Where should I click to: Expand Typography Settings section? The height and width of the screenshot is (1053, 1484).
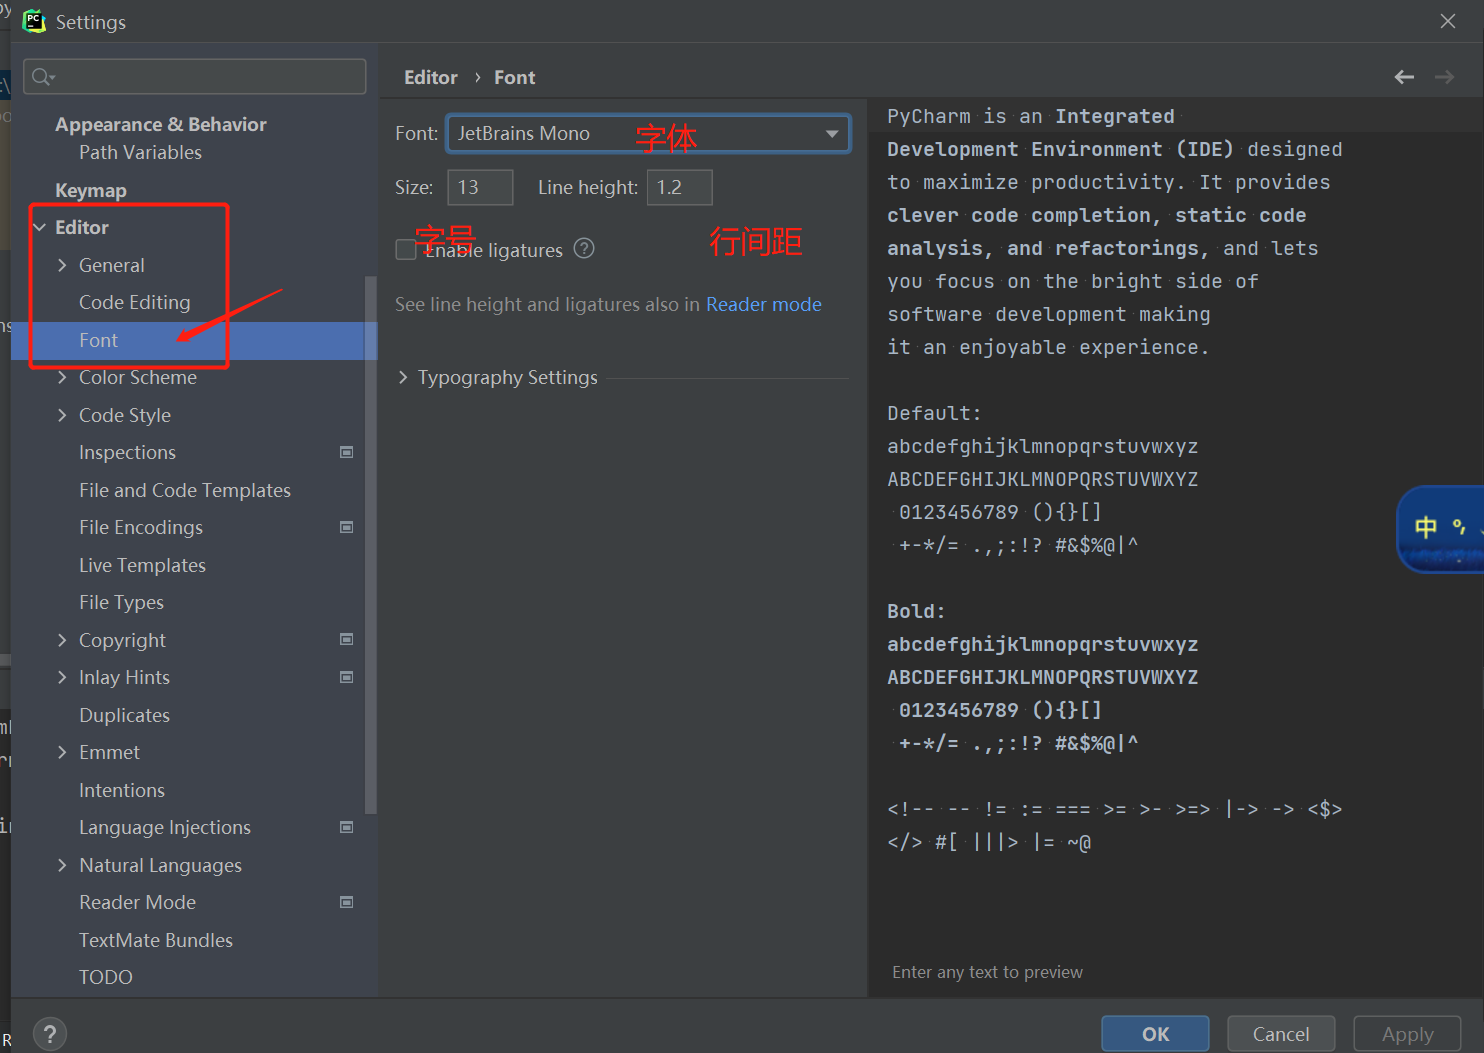point(403,377)
